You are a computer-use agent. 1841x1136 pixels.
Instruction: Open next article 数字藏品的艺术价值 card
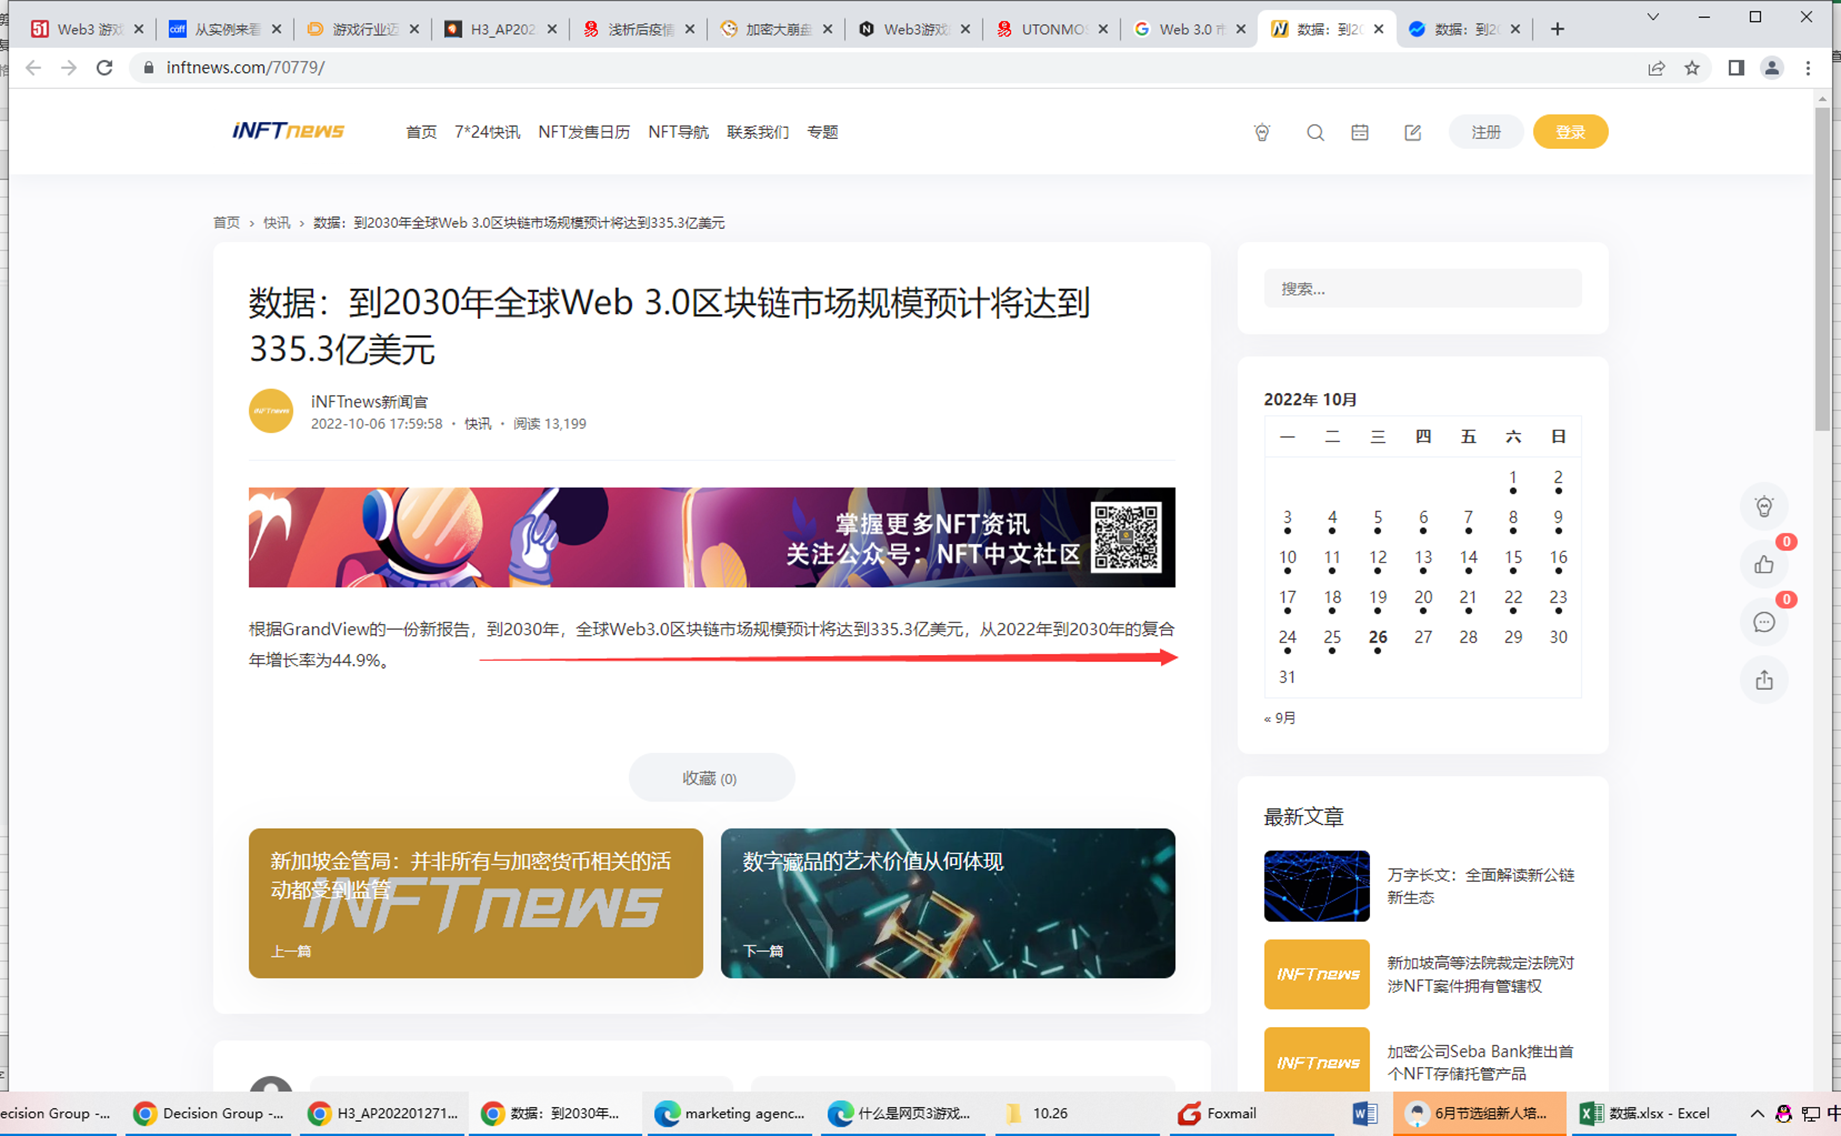click(948, 903)
